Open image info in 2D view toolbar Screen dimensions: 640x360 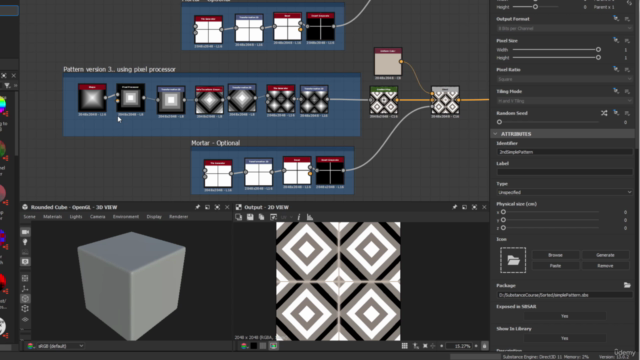pos(299,217)
